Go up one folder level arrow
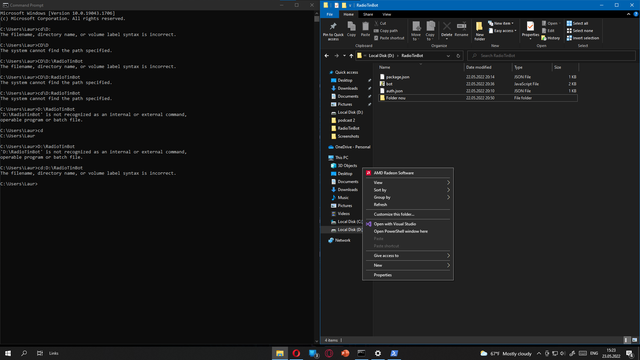The image size is (640, 360). (x=351, y=56)
